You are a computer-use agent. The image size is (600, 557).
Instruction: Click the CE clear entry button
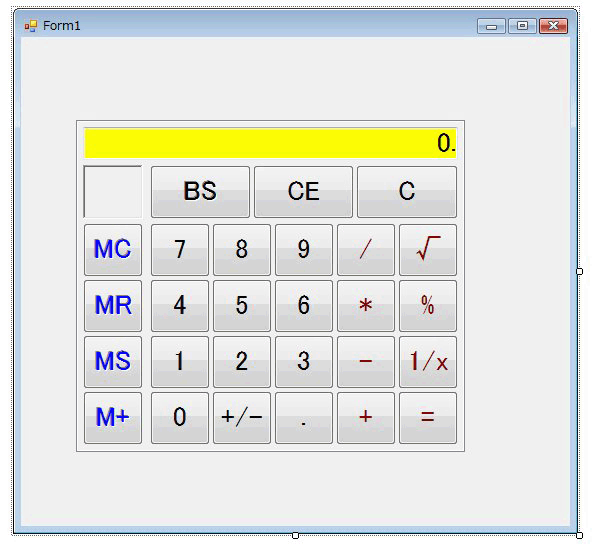[x=303, y=192]
